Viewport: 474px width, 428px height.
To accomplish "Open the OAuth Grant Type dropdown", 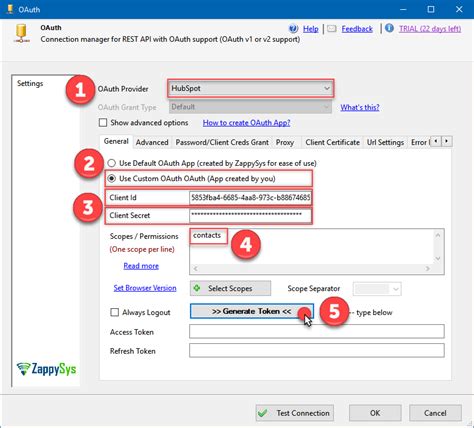I will click(250, 107).
